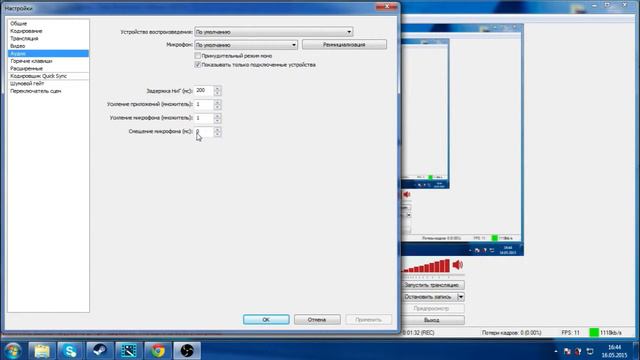Select the Видео settings category
The width and height of the screenshot is (640, 360).
point(48,46)
